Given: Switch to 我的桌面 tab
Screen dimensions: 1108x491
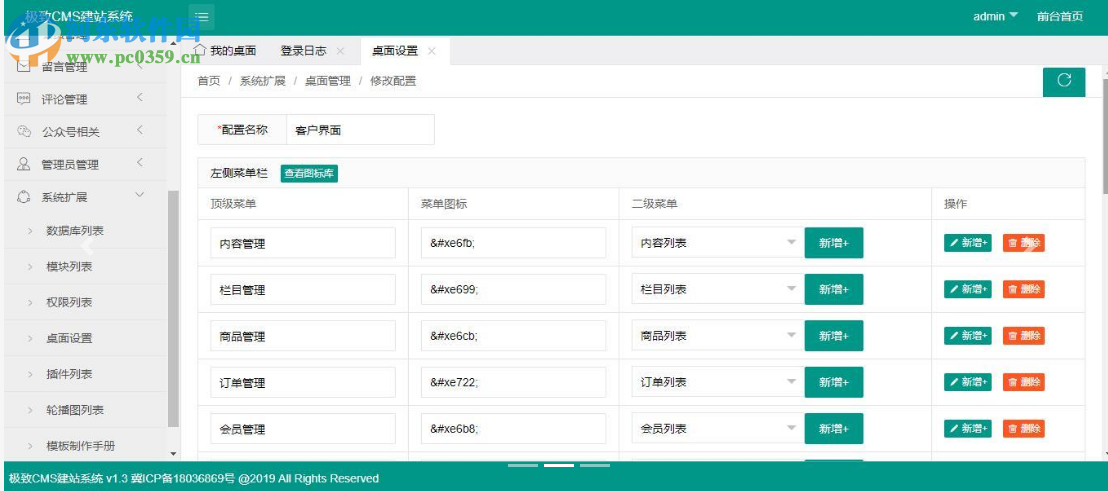Looking at the screenshot, I should pos(225,51).
